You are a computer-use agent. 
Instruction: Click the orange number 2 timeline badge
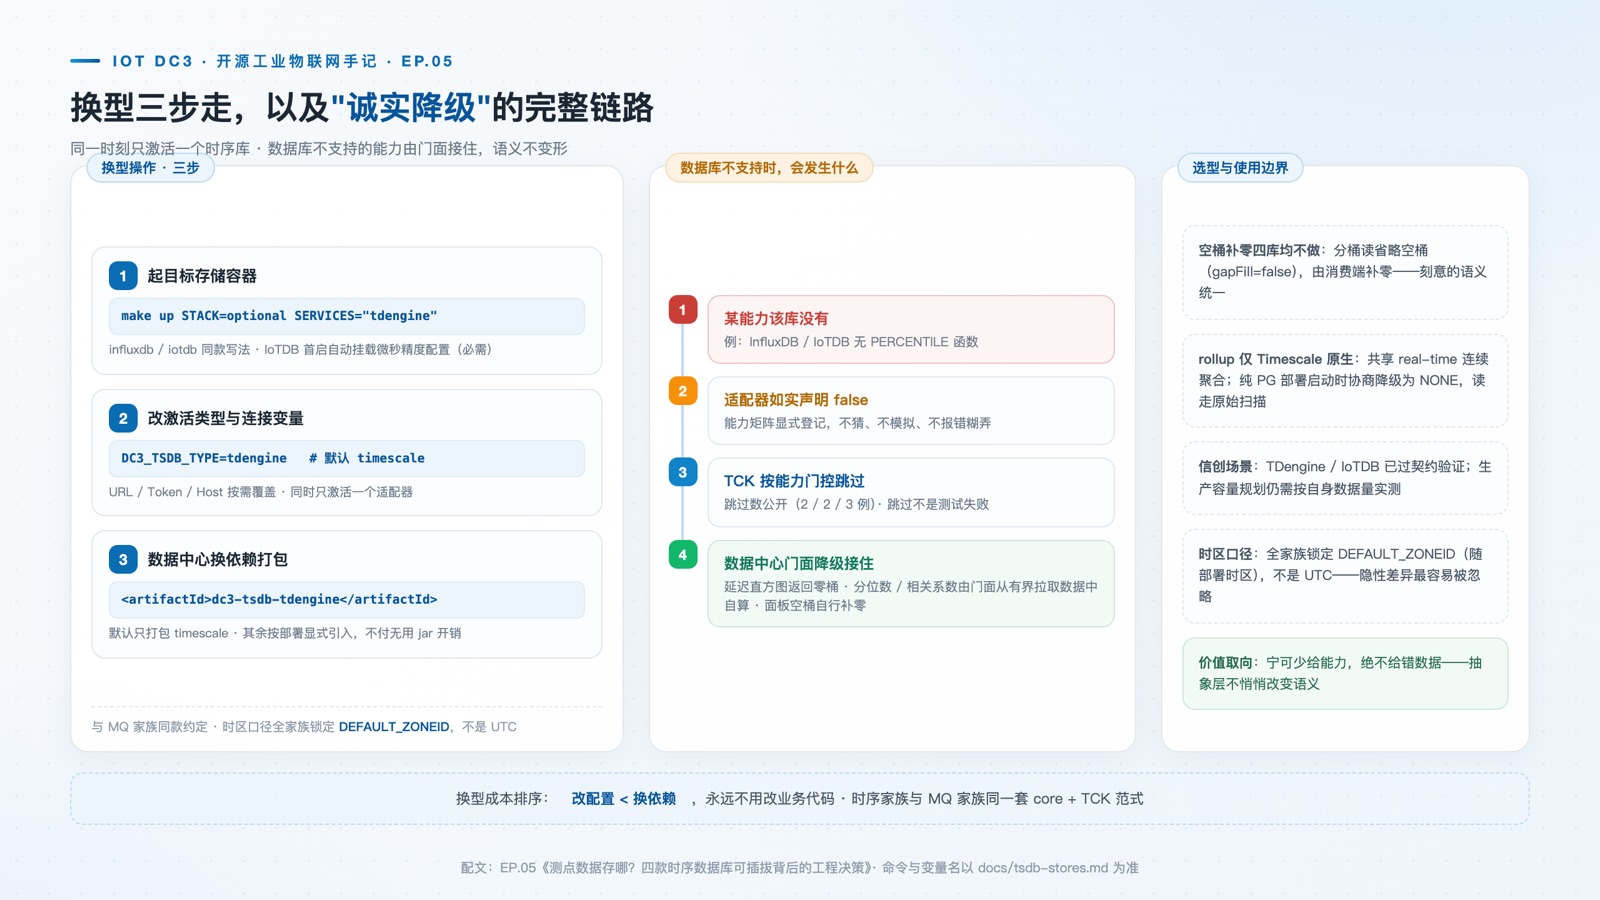click(x=683, y=391)
